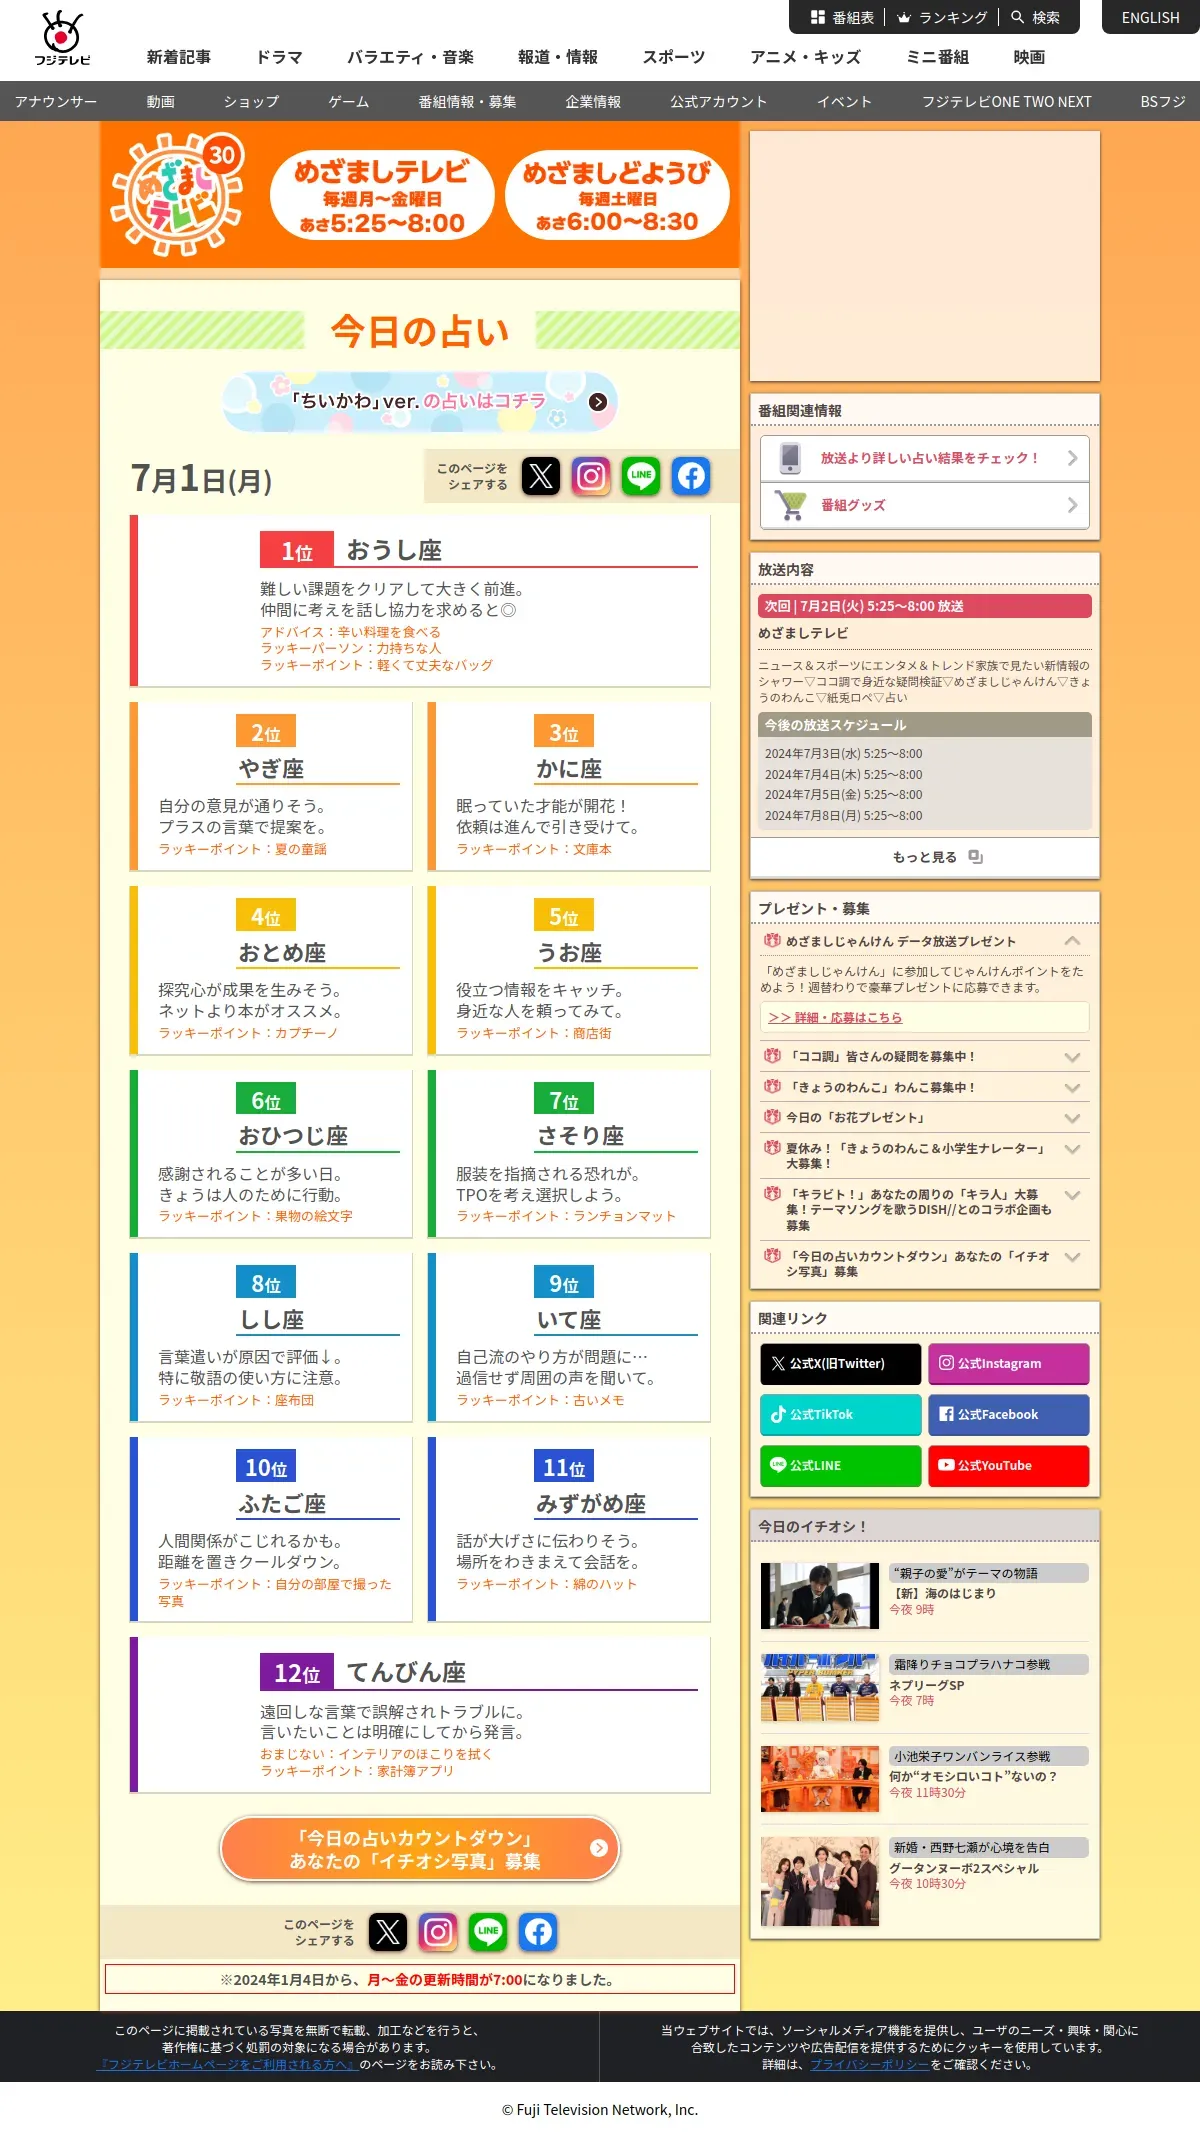The width and height of the screenshot is (1200, 2136).
Task: Open 公式アカウント in the gray sub-navigation
Action: point(719,102)
